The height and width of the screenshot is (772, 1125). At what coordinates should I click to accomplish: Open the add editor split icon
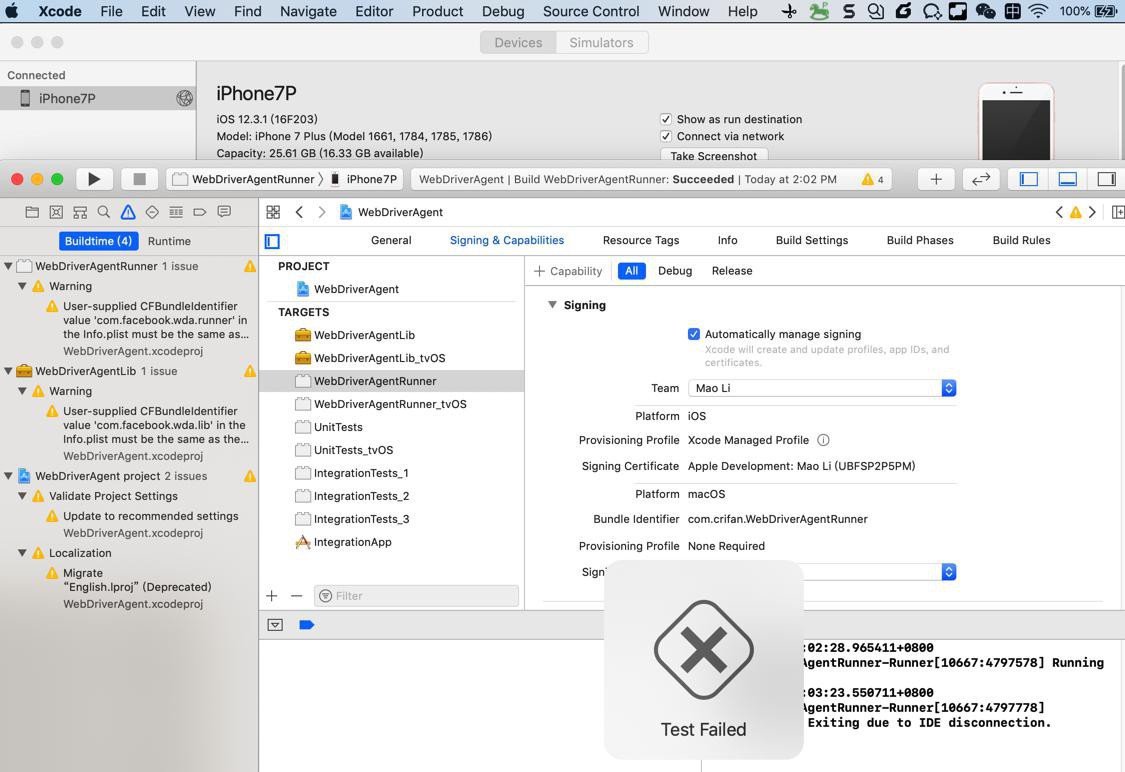coord(1117,212)
